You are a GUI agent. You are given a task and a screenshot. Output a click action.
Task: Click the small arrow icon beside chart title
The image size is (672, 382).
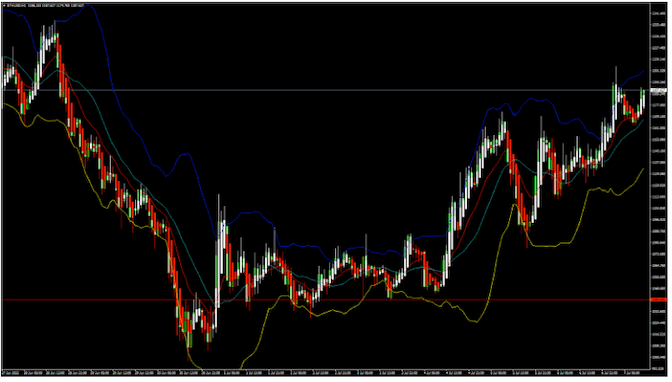coord(4,6)
